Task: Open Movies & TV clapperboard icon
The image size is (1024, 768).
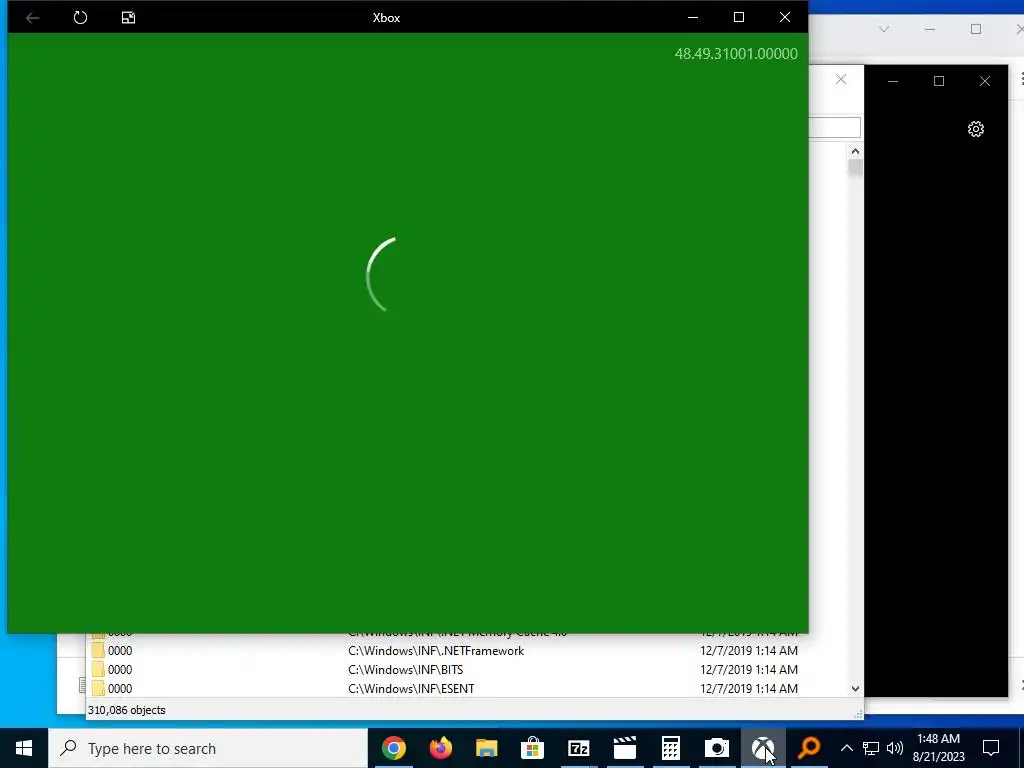Action: [x=625, y=748]
